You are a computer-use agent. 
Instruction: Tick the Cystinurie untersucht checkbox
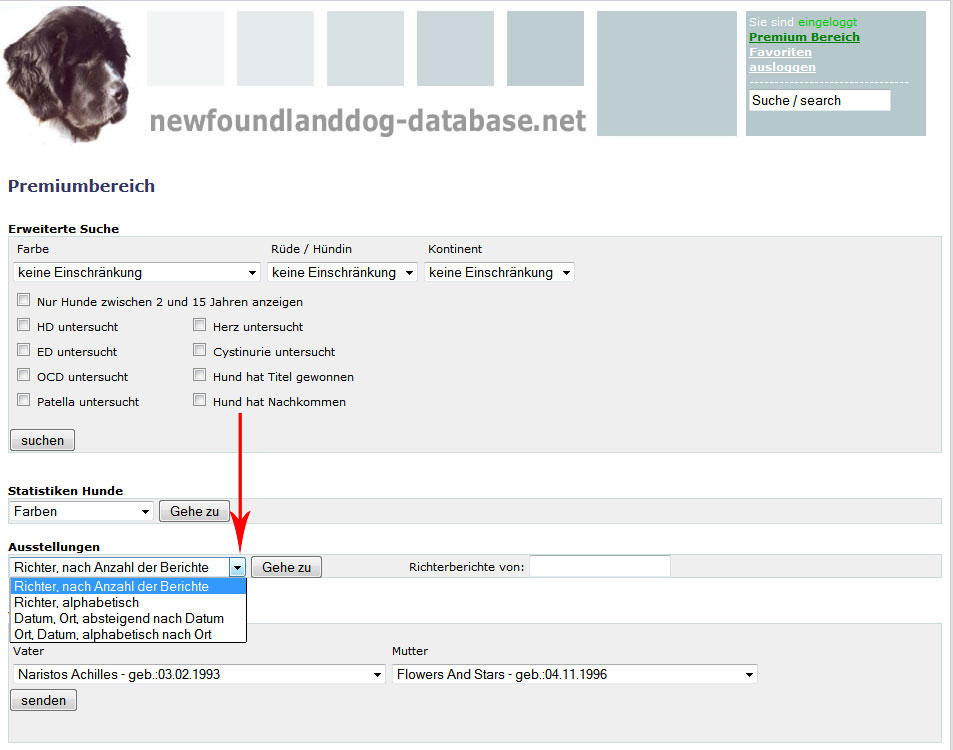[200, 351]
